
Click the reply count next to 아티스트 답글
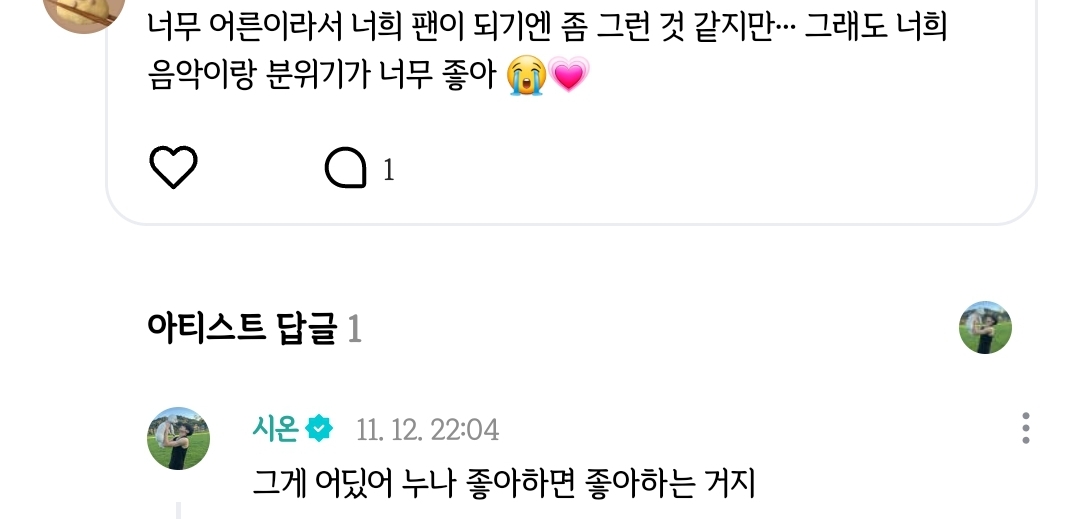click(354, 329)
